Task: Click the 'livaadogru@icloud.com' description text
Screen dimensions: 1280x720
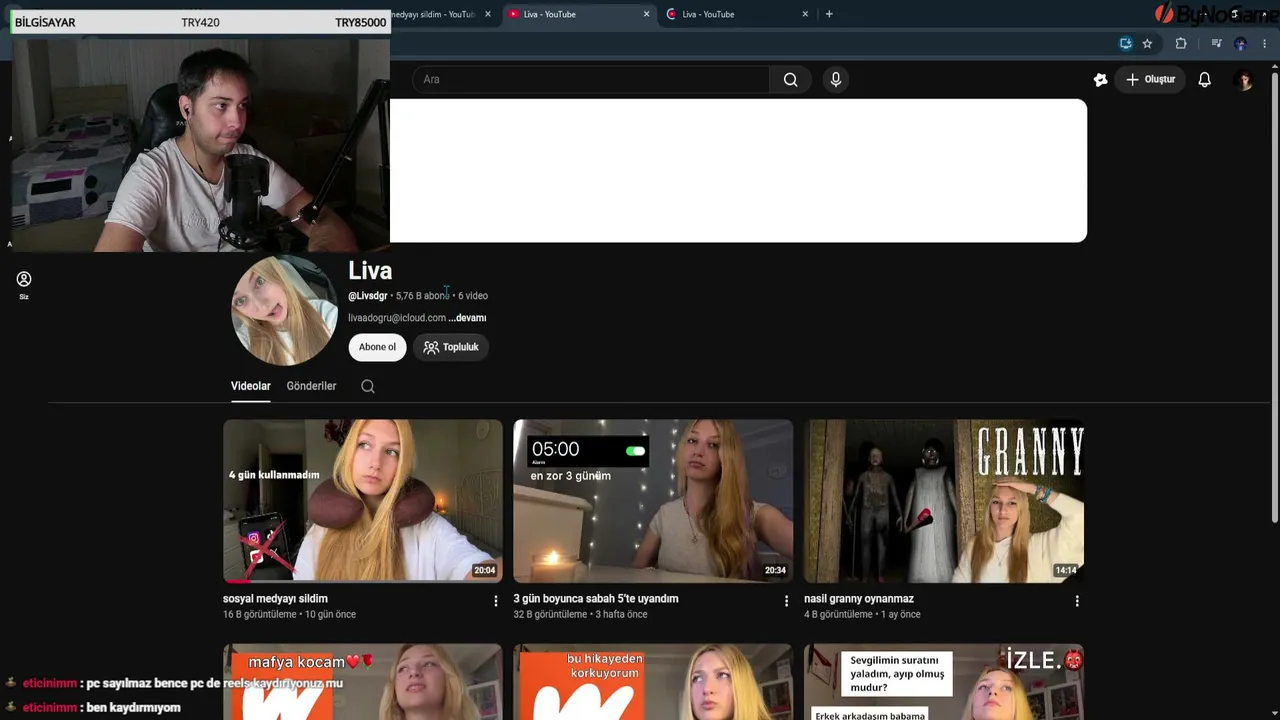Action: 397,318
